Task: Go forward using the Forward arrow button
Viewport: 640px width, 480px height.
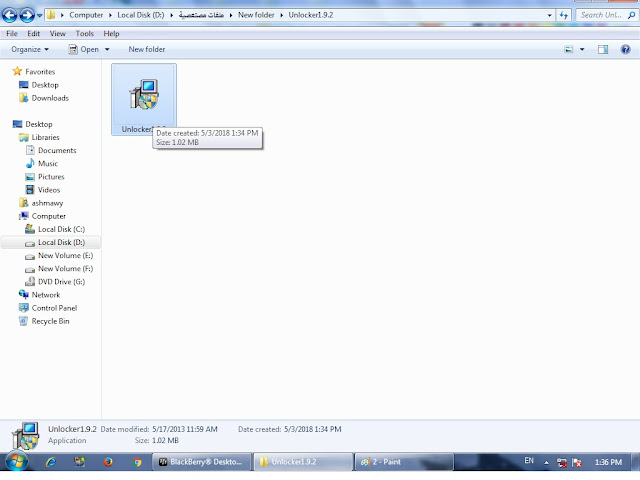Action: [x=27, y=16]
